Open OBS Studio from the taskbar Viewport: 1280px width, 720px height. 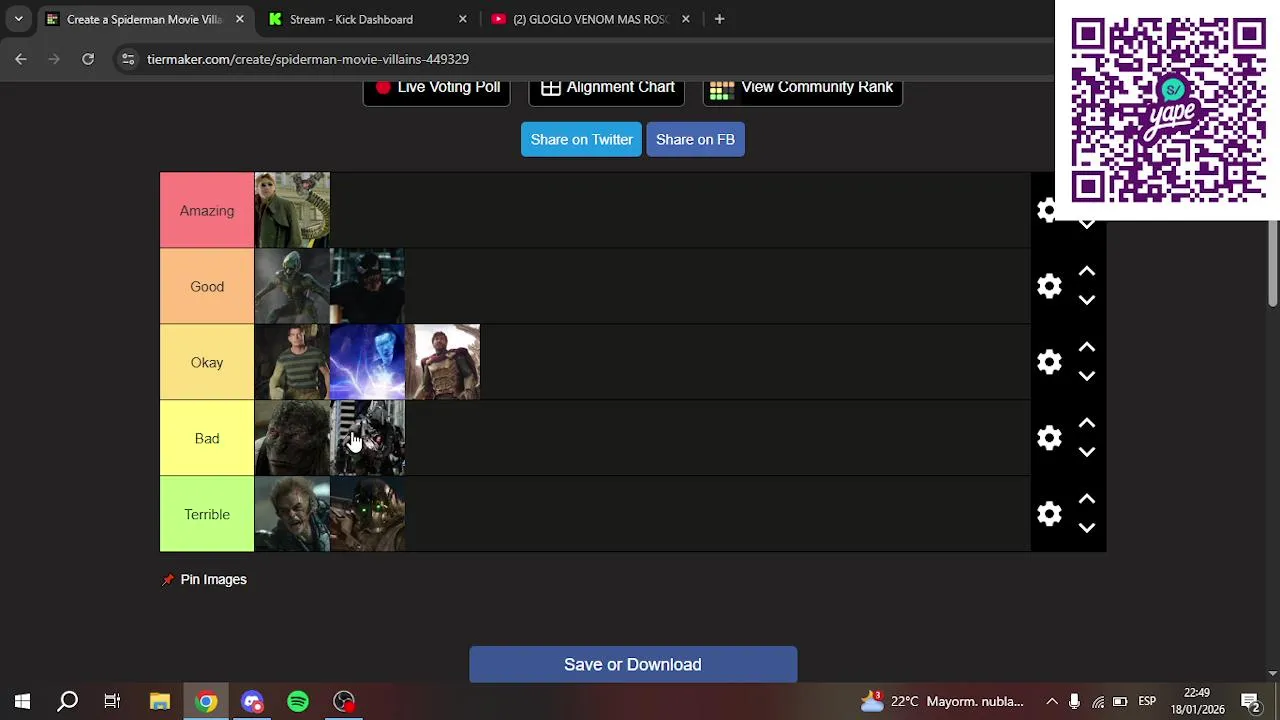coord(344,701)
